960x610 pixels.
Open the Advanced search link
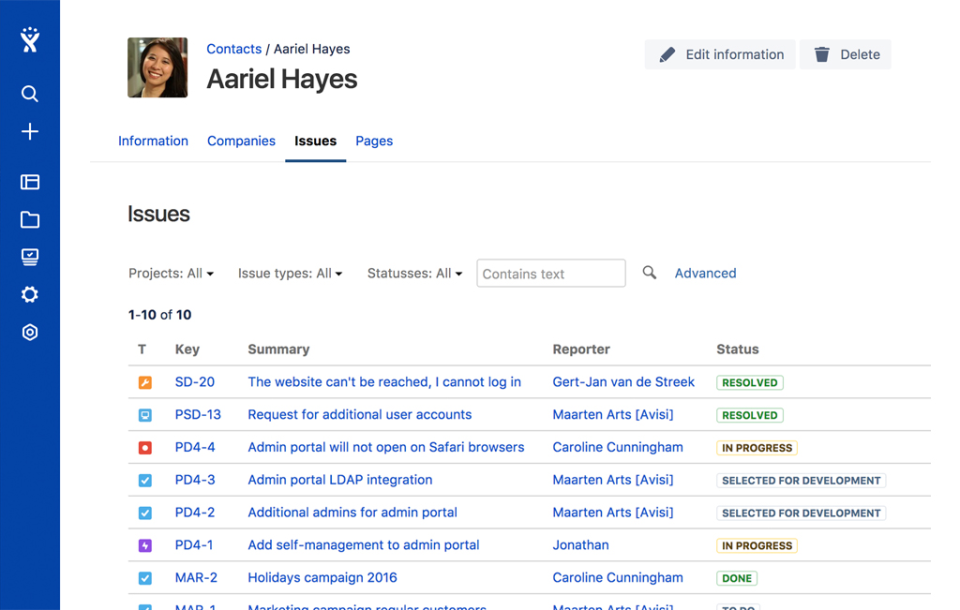(x=705, y=272)
